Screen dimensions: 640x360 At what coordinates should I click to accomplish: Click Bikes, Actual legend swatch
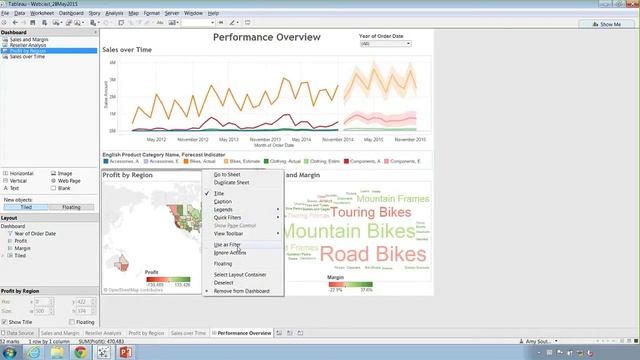186,161
